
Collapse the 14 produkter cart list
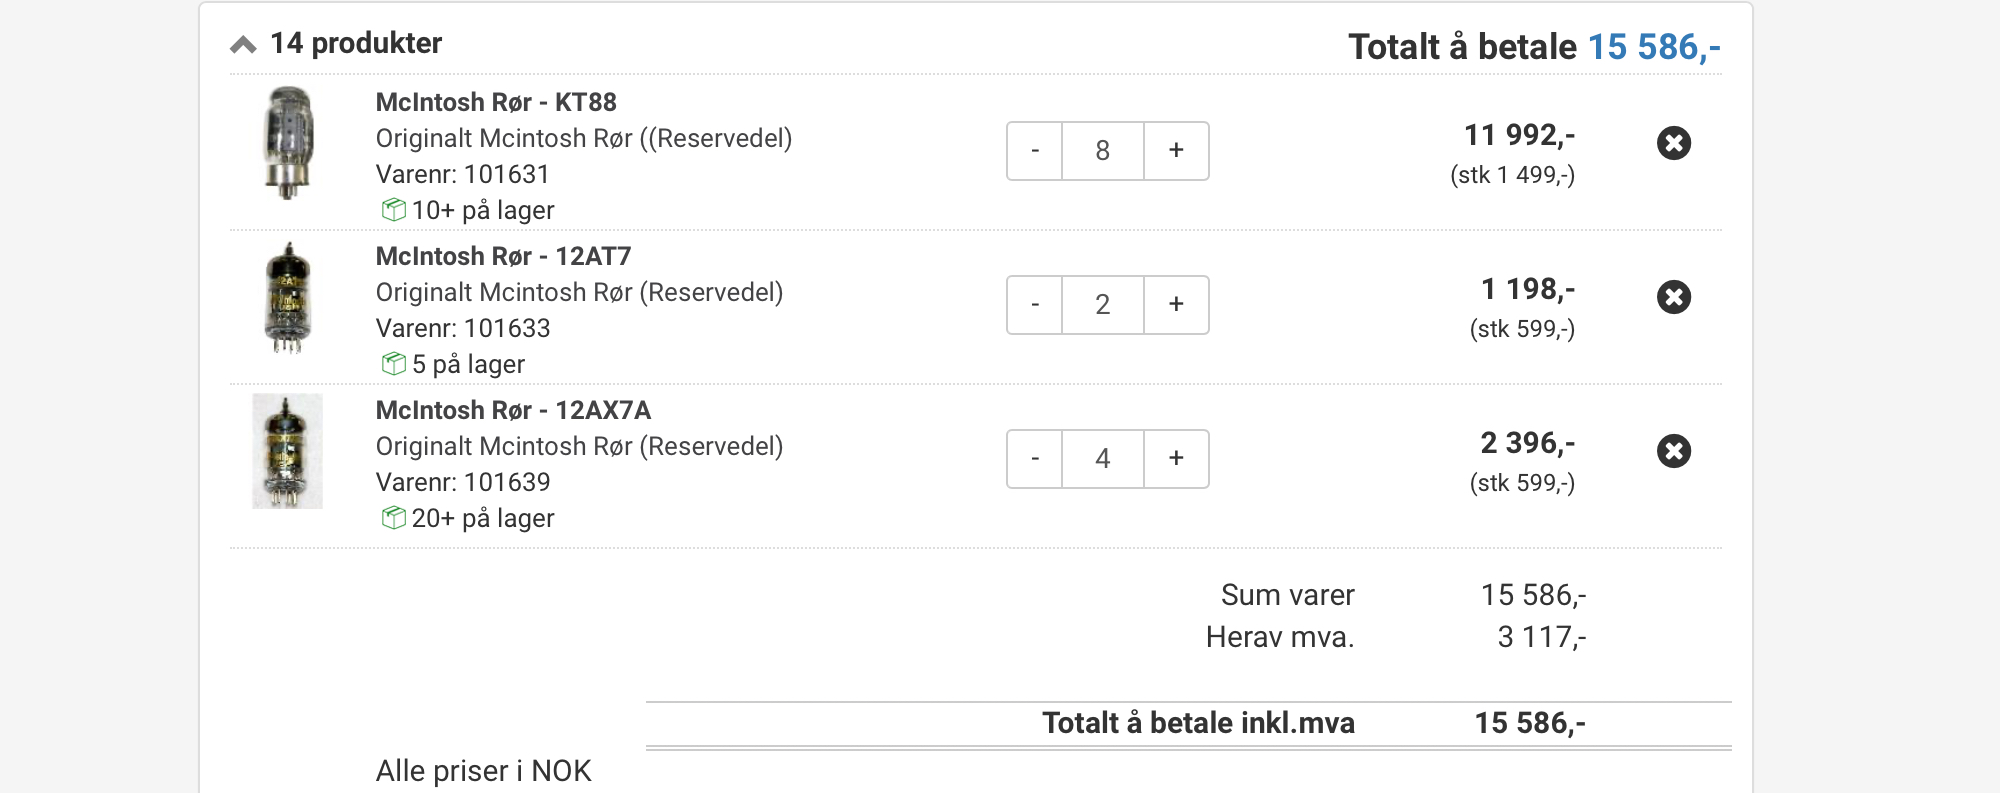tap(243, 45)
